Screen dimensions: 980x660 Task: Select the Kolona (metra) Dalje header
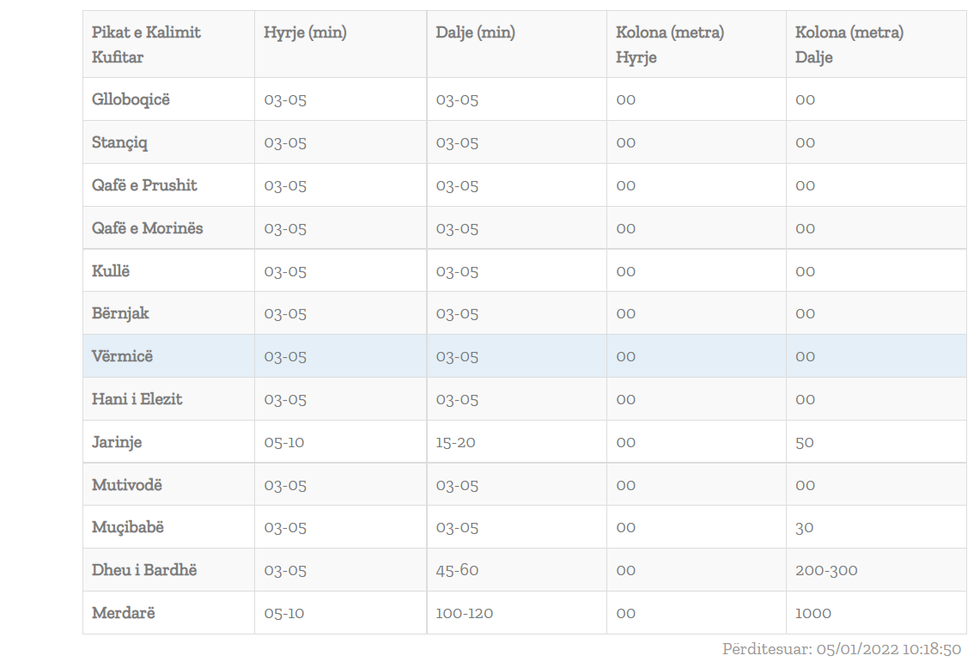849,45
